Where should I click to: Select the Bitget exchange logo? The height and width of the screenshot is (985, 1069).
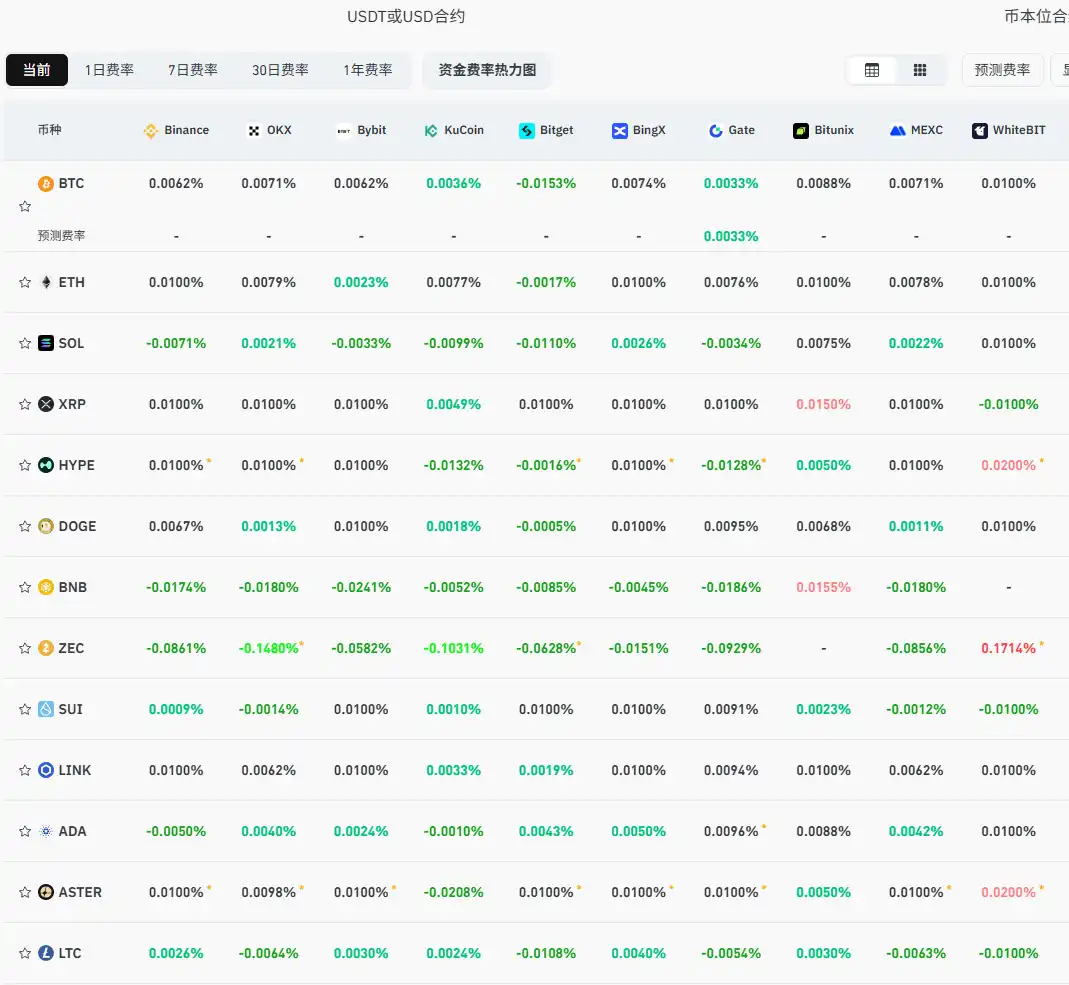point(525,130)
